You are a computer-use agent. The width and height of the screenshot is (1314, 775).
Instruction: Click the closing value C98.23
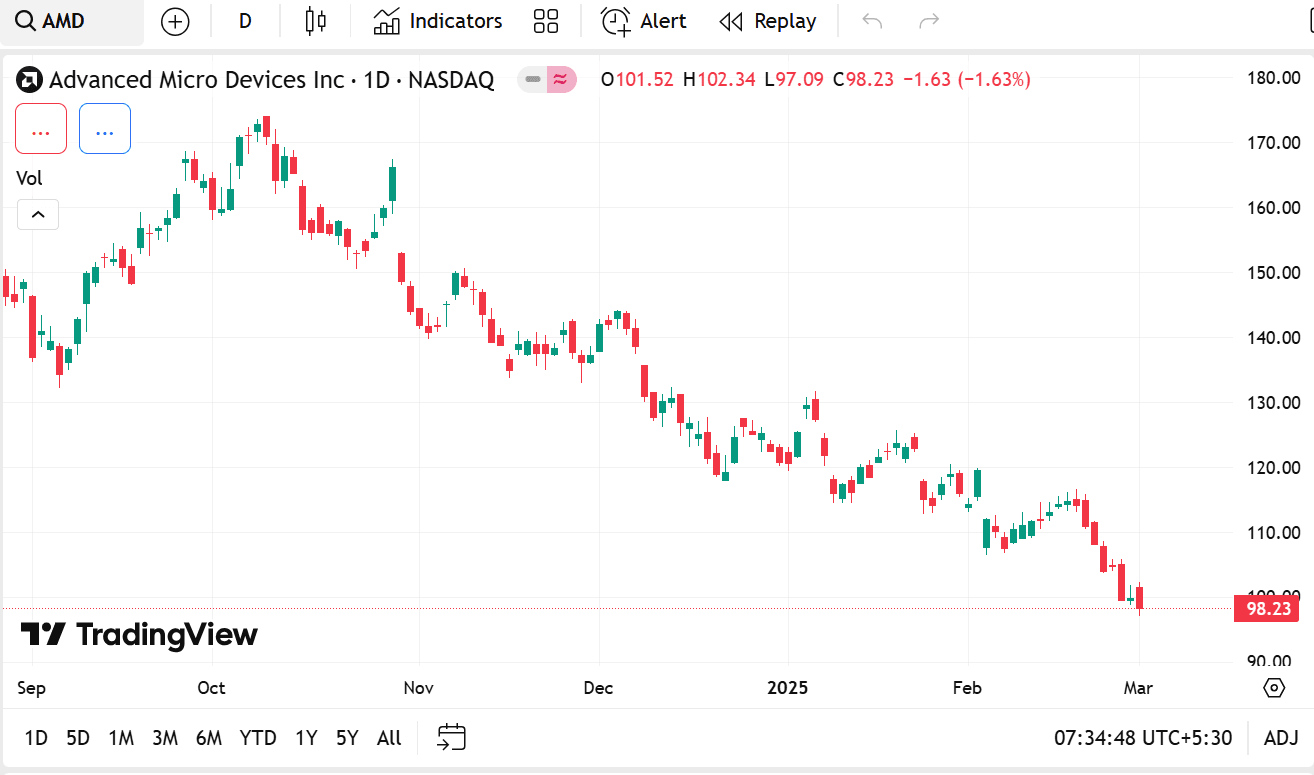click(x=864, y=80)
